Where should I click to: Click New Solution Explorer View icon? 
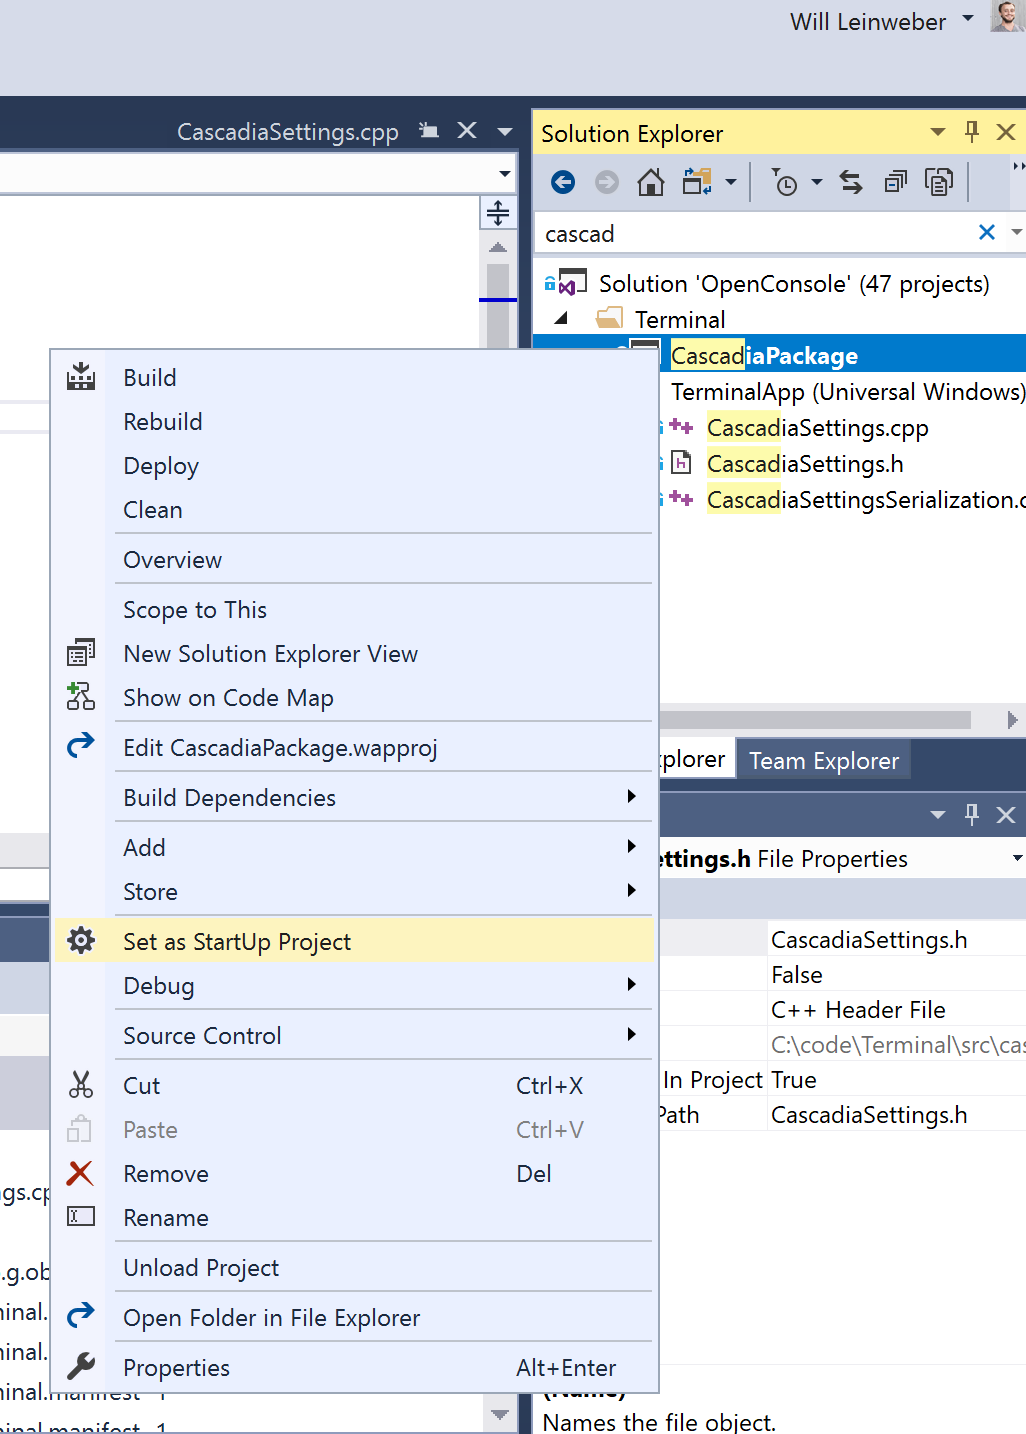click(81, 653)
